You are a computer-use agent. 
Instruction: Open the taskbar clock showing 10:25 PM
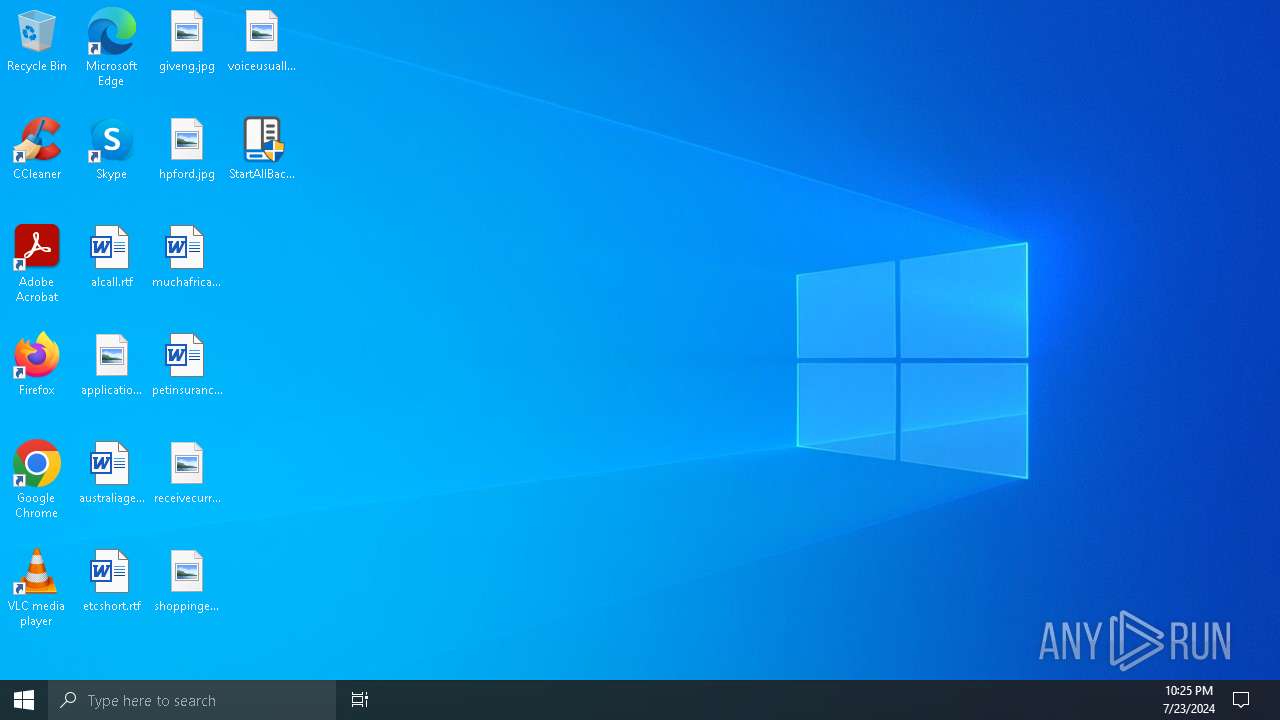click(1189, 700)
